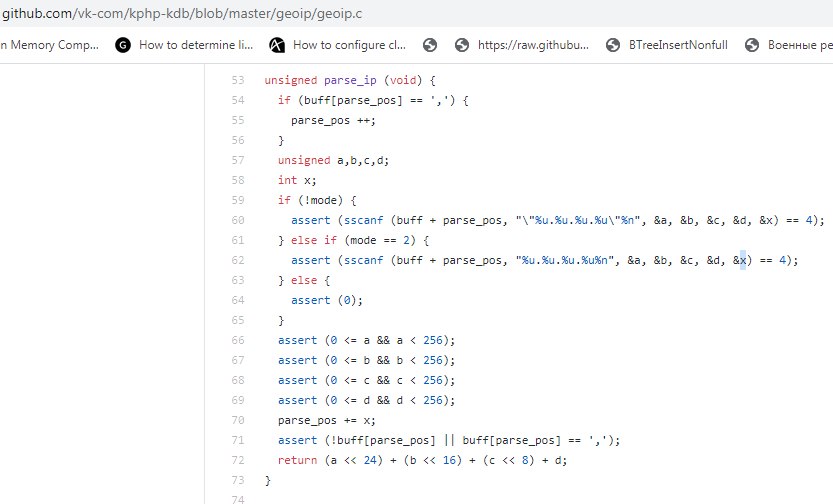This screenshot has height=504, width=833.
Task: Click highlighted '&x' on line 62
Action: tap(740, 260)
